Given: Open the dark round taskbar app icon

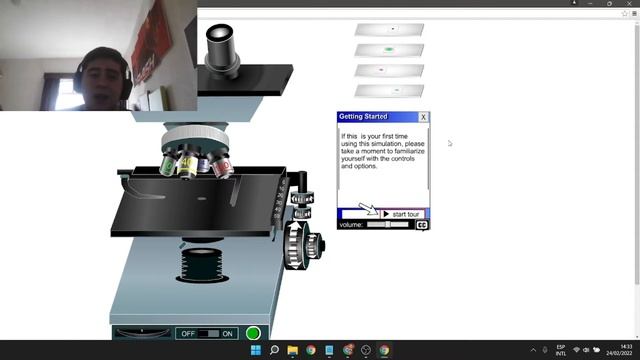Looking at the screenshot, I should (366, 350).
